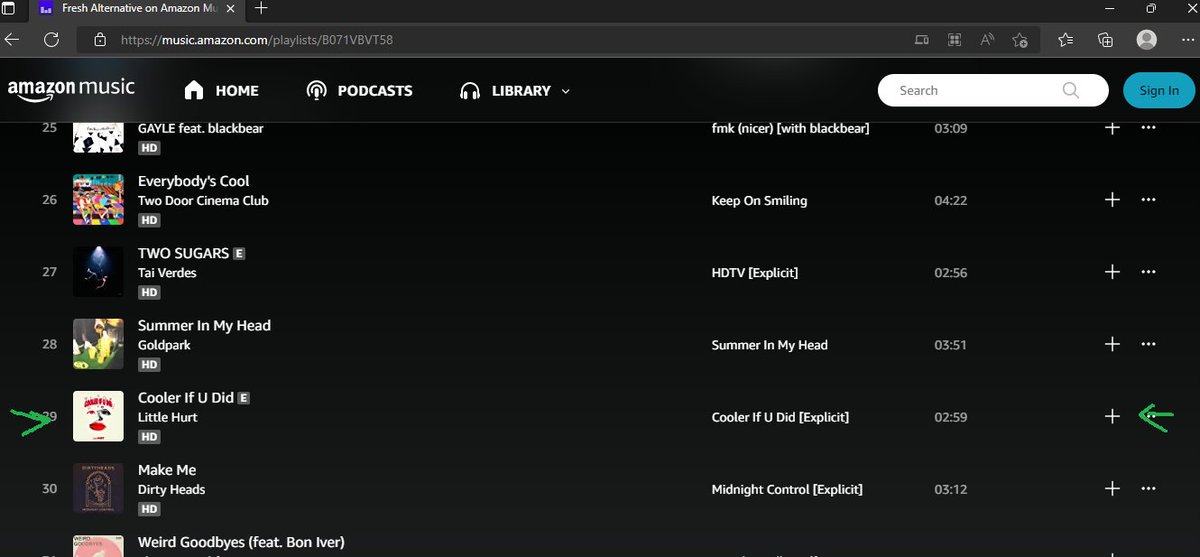Click the QR code grid icon in the address bar
Screen dimensions: 1200x557
955,40
